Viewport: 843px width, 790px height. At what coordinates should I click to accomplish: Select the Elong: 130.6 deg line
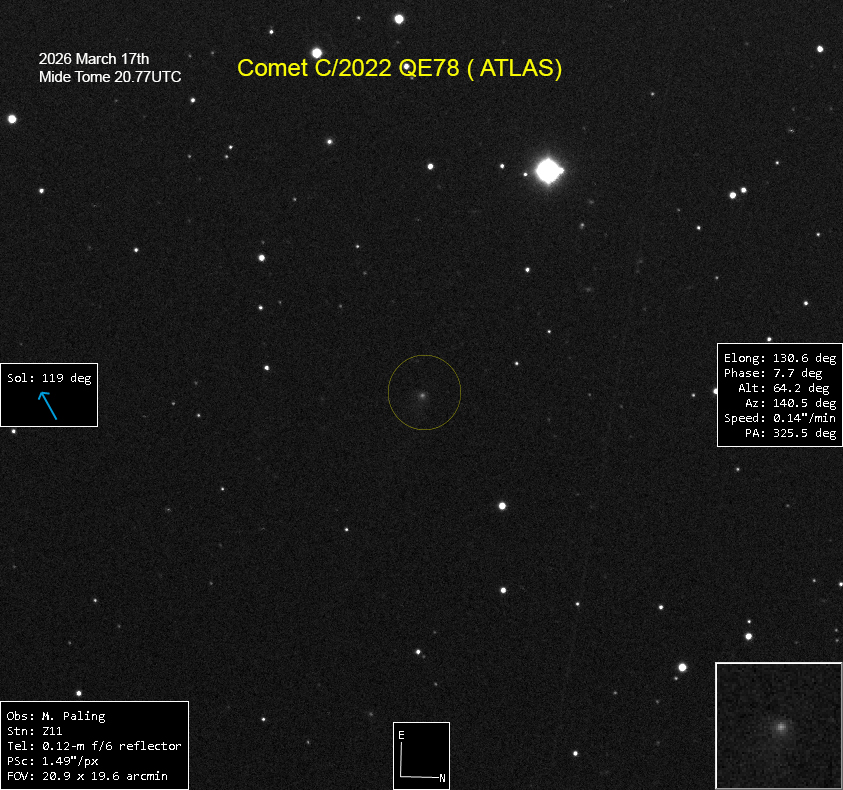pyautogui.click(x=779, y=357)
